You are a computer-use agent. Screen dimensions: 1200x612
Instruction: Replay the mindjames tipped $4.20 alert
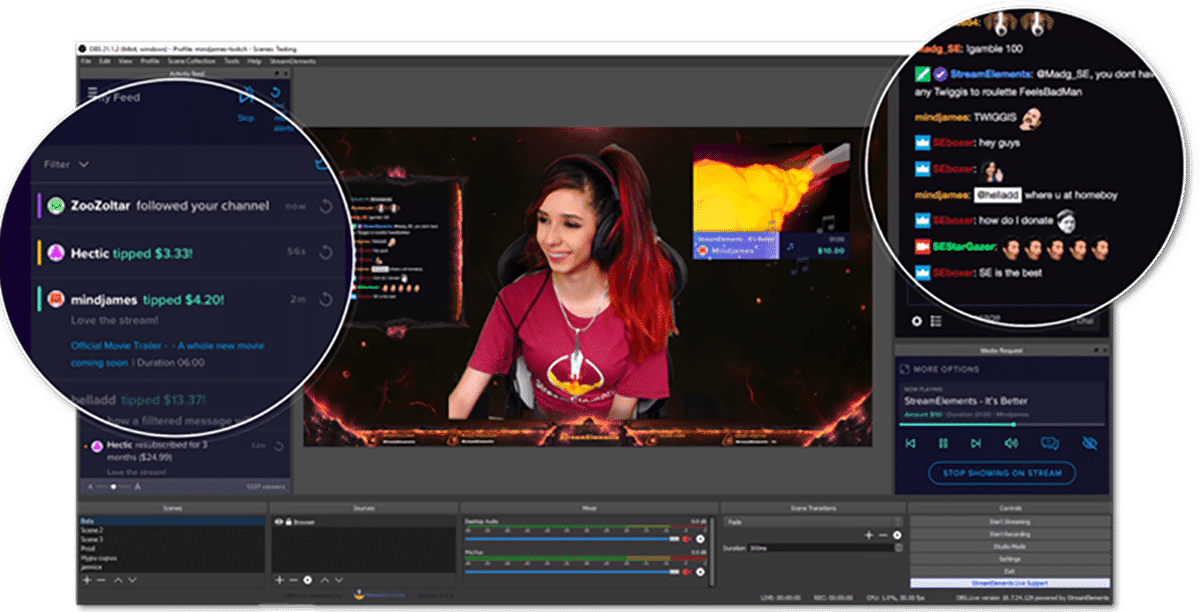point(326,299)
